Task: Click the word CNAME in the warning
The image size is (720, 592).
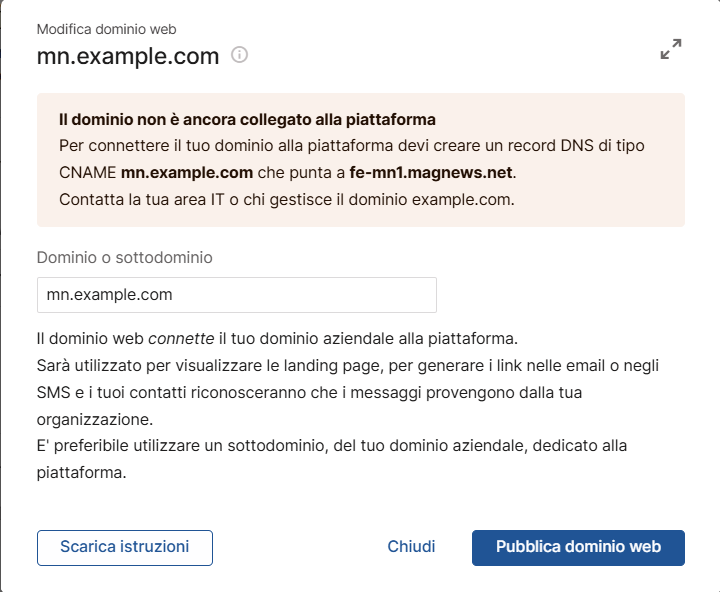Action: (x=87, y=173)
